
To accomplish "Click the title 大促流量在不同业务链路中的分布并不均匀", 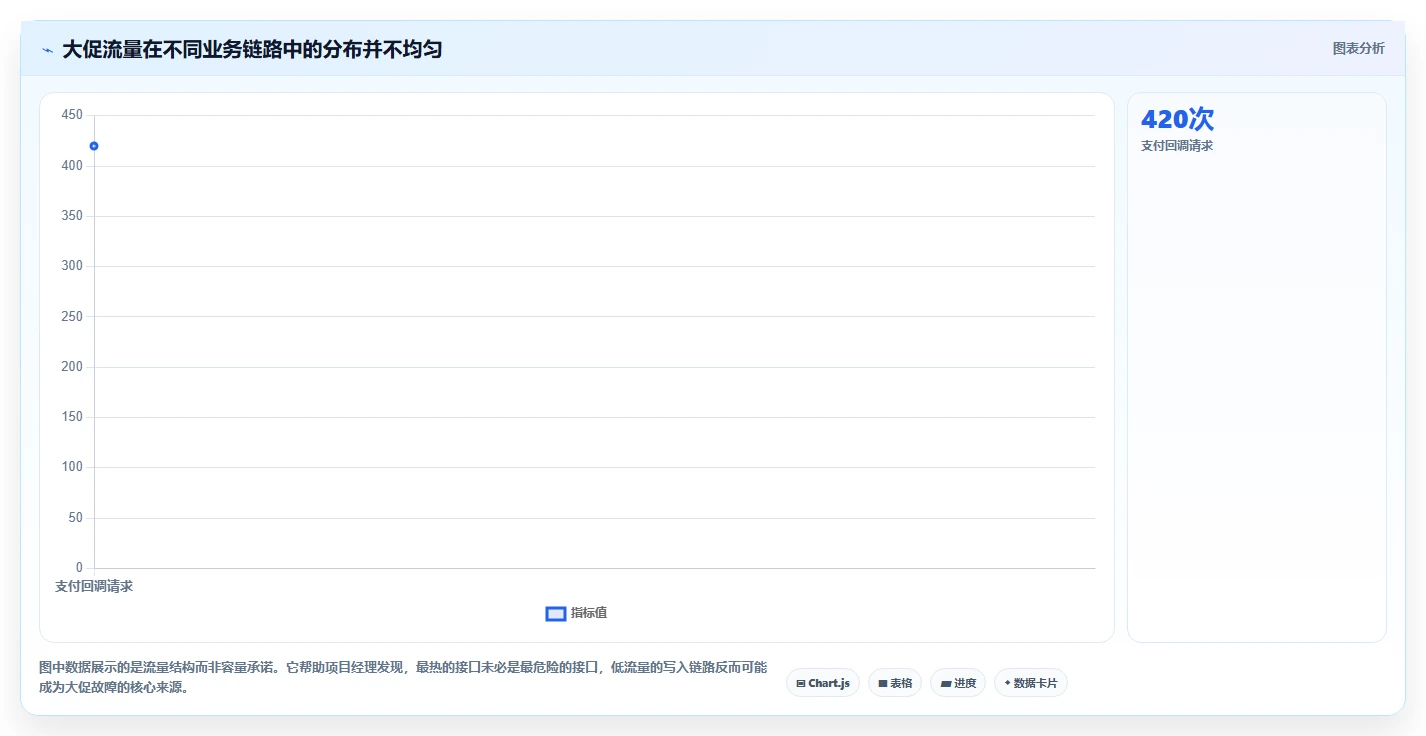I will click(252, 49).
